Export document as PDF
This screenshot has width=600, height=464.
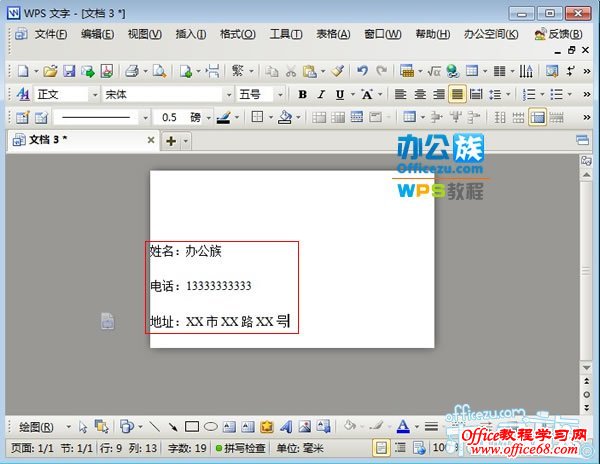107,71
